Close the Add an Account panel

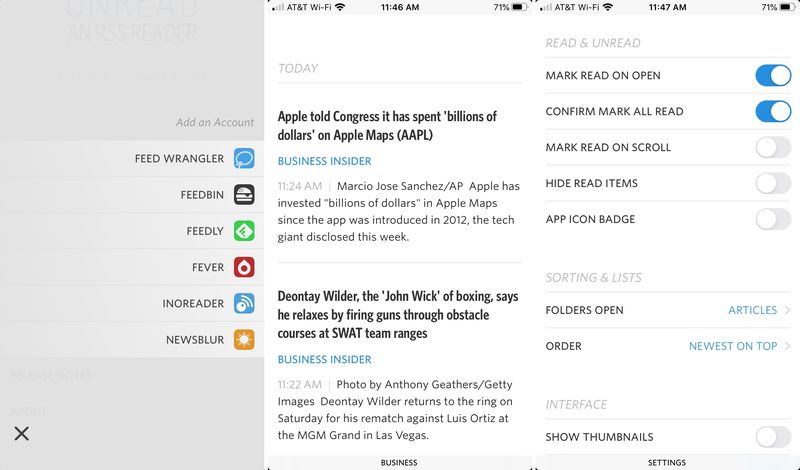[x=21, y=434]
